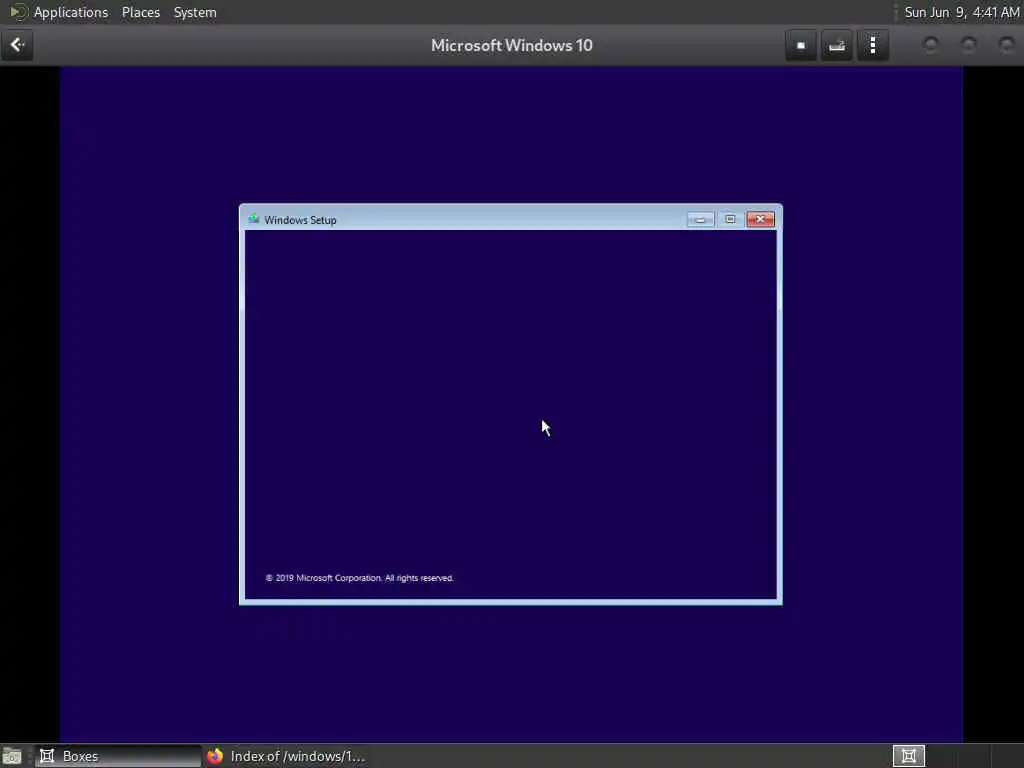
Task: Click the Windows Setup title text
Action: 300,220
